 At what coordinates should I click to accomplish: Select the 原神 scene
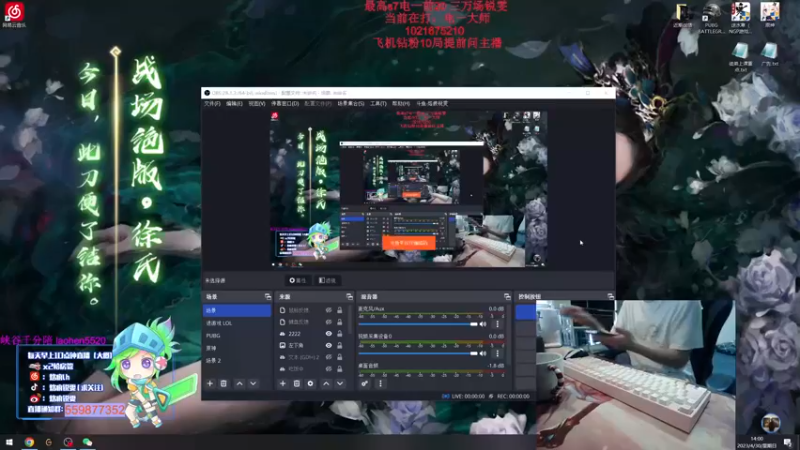pos(237,348)
